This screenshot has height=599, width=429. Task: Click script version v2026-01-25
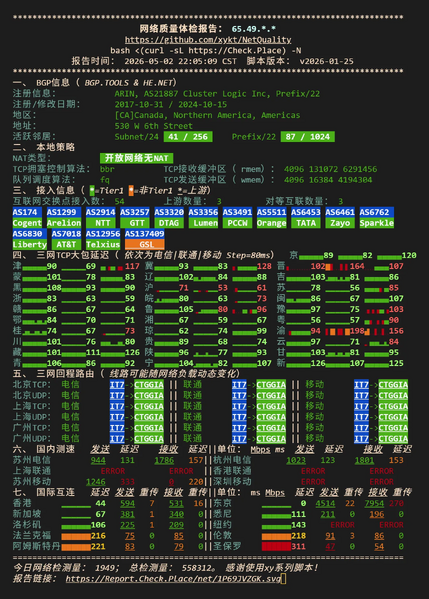[326, 61]
